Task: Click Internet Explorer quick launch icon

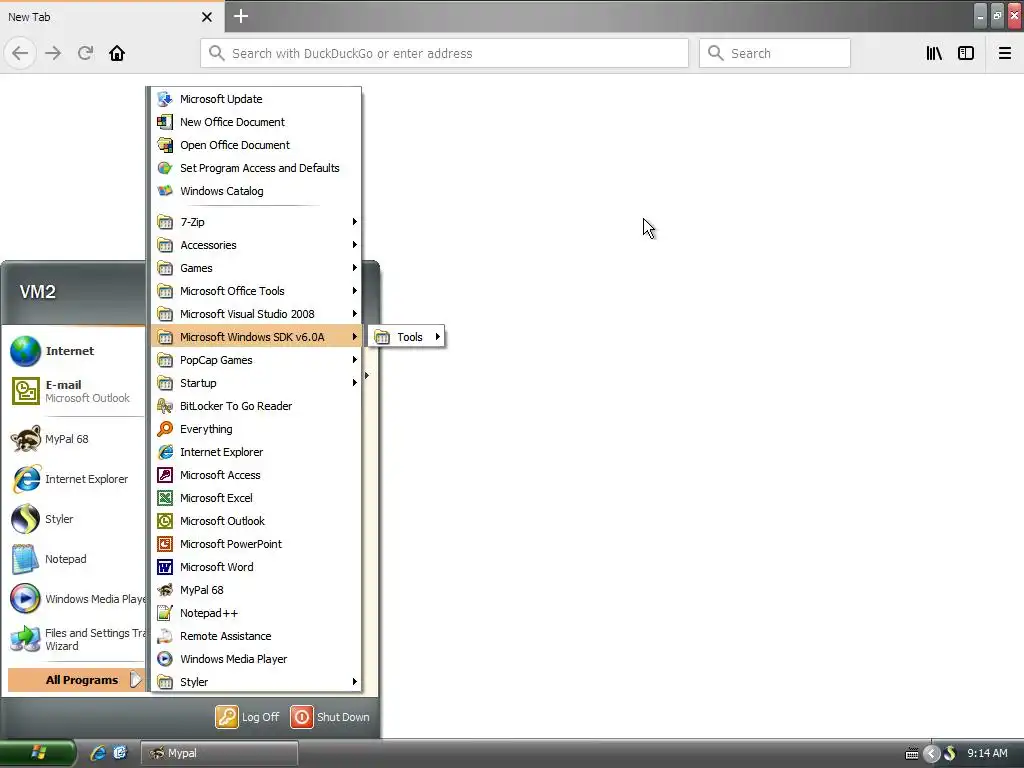Action: [x=98, y=753]
